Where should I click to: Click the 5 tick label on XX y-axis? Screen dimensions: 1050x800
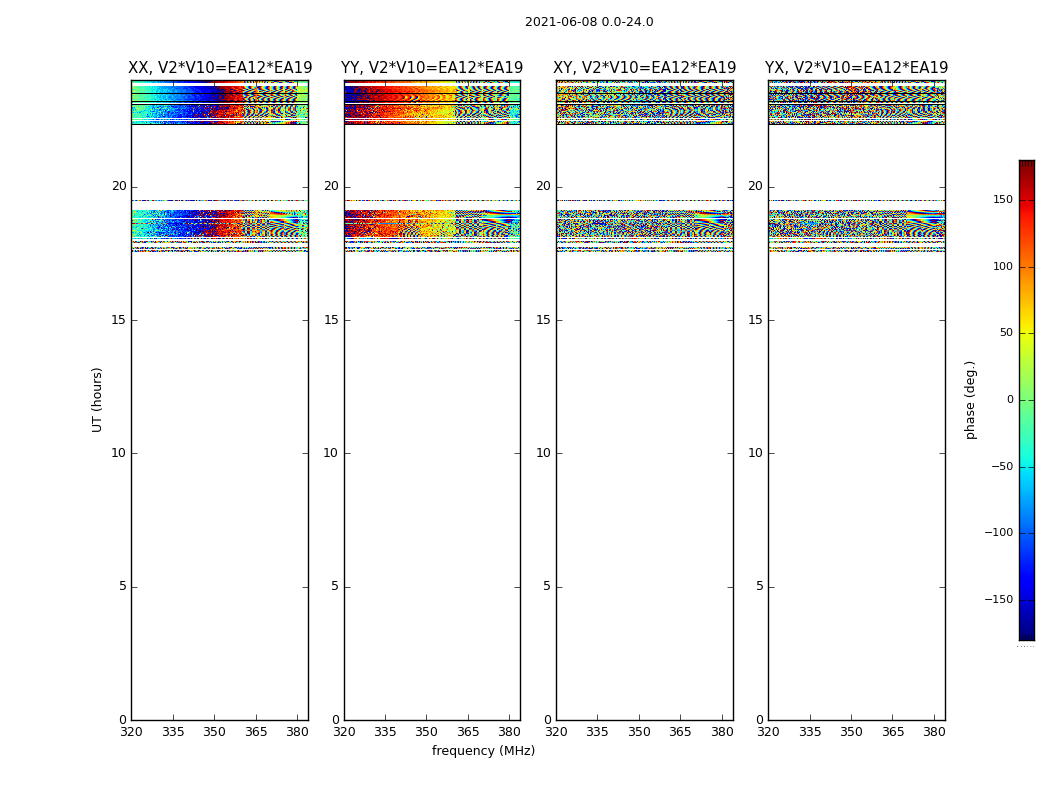123,586
